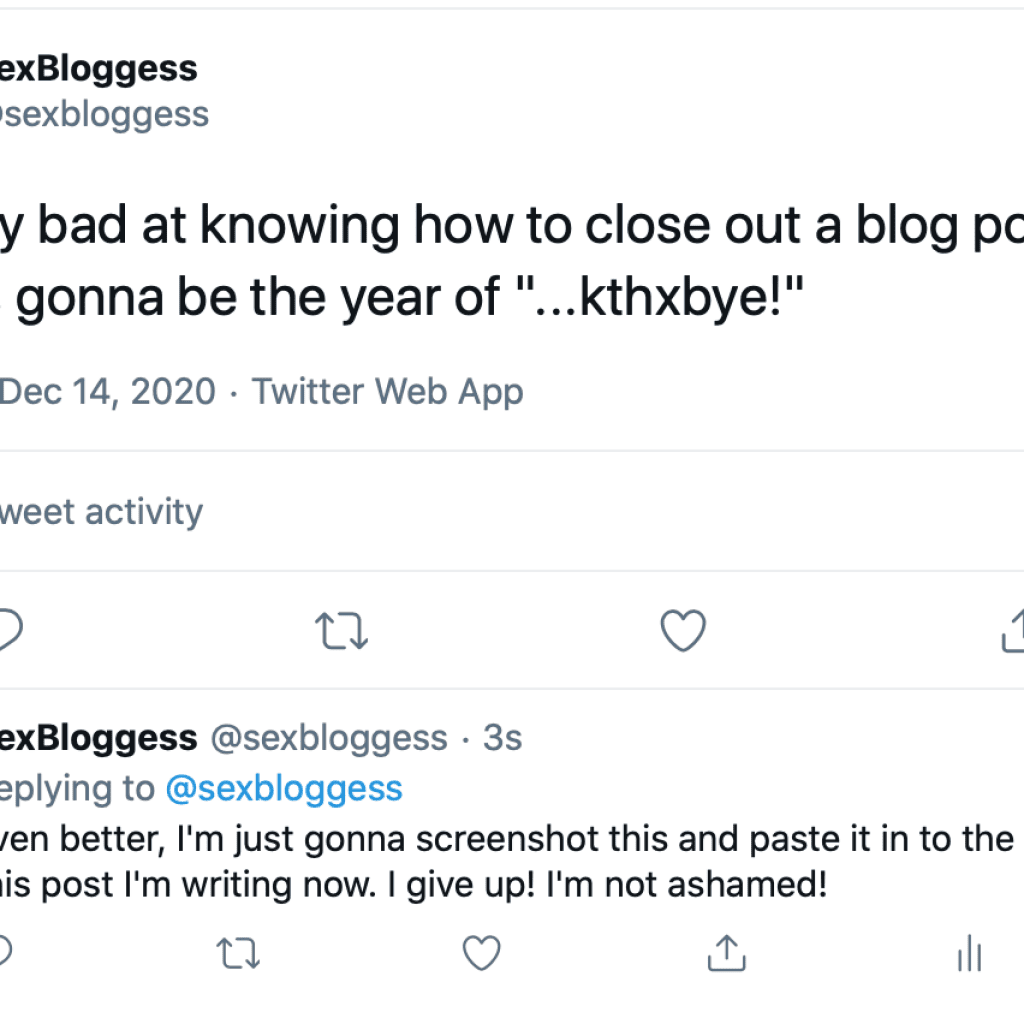This screenshot has width=1024, height=1024.
Task: Click the retweet icon on main tweet
Action: 342,630
